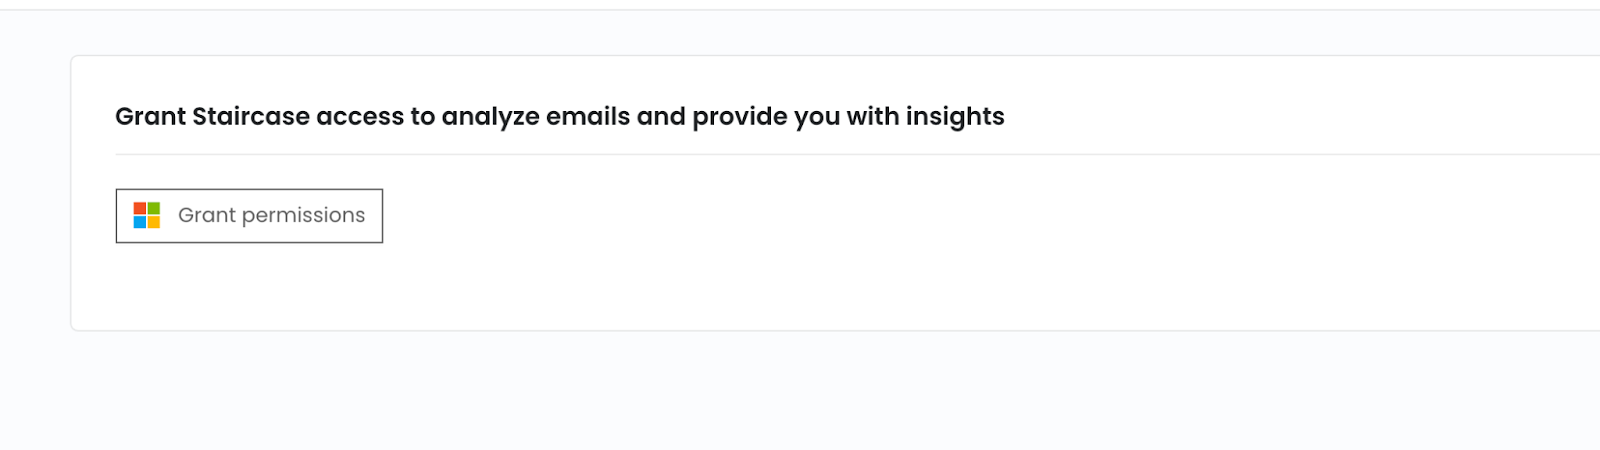1600x450 pixels.
Task: Click the word 'Grant' on the button
Action: (207, 215)
